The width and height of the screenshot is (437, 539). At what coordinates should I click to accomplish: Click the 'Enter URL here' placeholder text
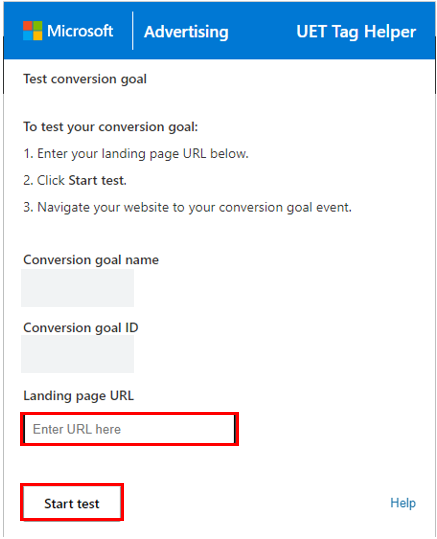[77, 429]
